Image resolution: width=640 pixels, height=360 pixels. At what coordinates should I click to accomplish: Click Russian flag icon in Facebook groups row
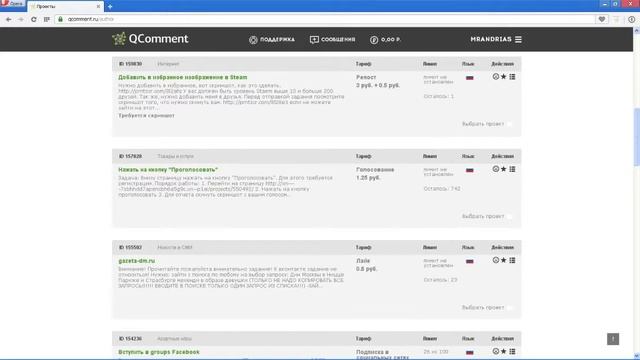470,352
